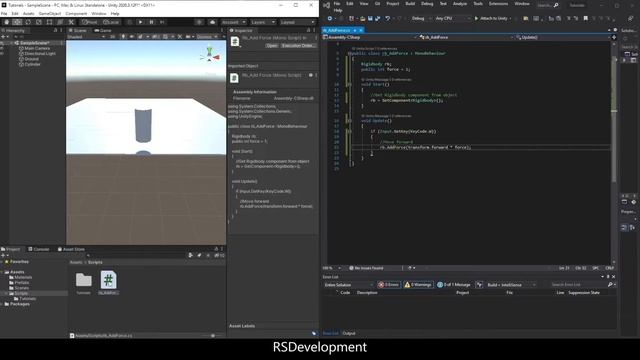Switch to the Game tab

click(103, 31)
